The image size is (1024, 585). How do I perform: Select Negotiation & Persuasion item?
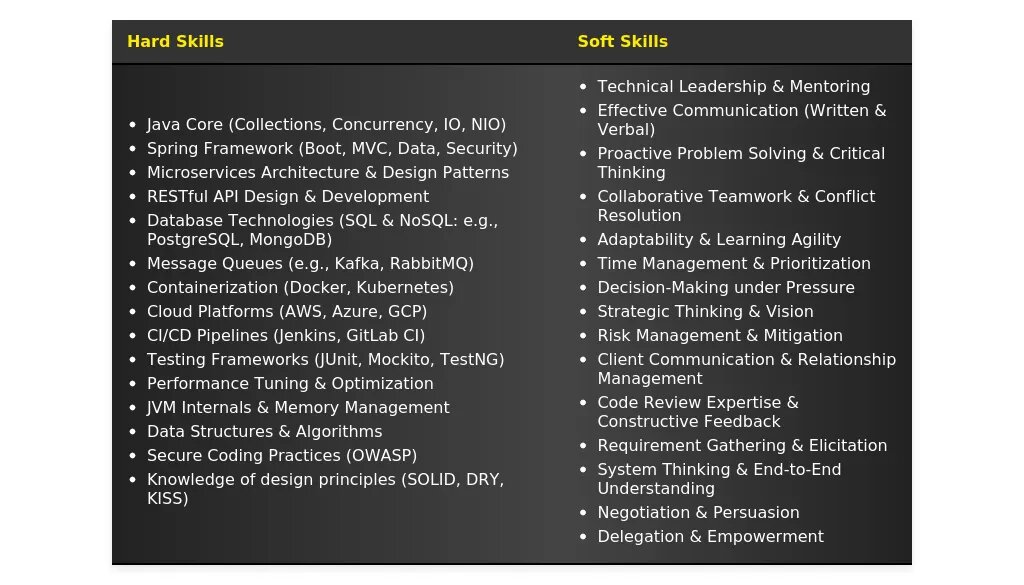(698, 513)
